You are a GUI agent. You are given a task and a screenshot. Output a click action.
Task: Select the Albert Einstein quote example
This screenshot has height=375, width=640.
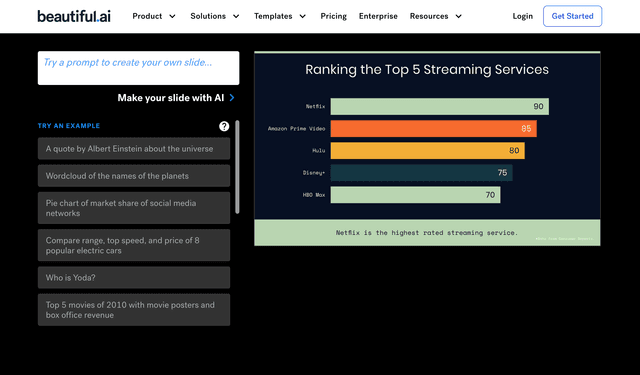pyautogui.click(x=134, y=149)
